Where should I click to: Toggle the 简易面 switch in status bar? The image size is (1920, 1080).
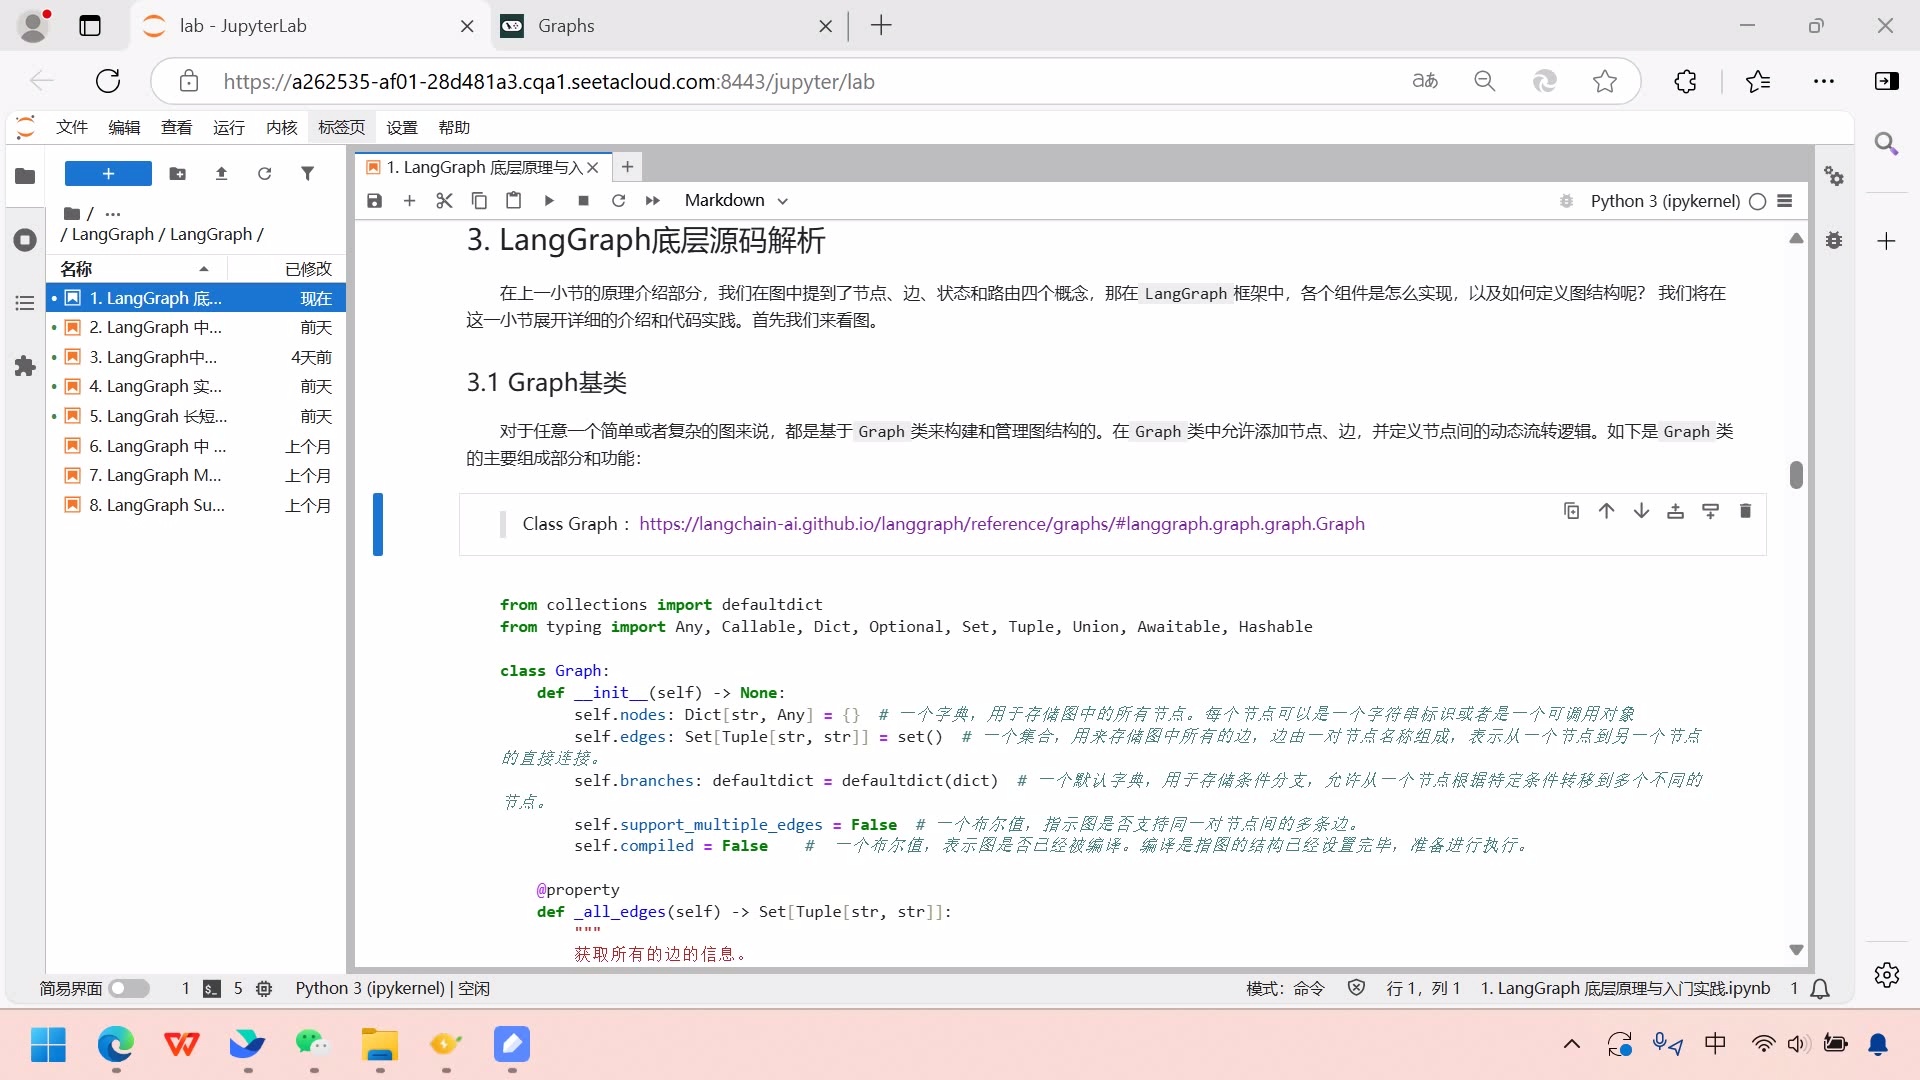[x=129, y=988]
